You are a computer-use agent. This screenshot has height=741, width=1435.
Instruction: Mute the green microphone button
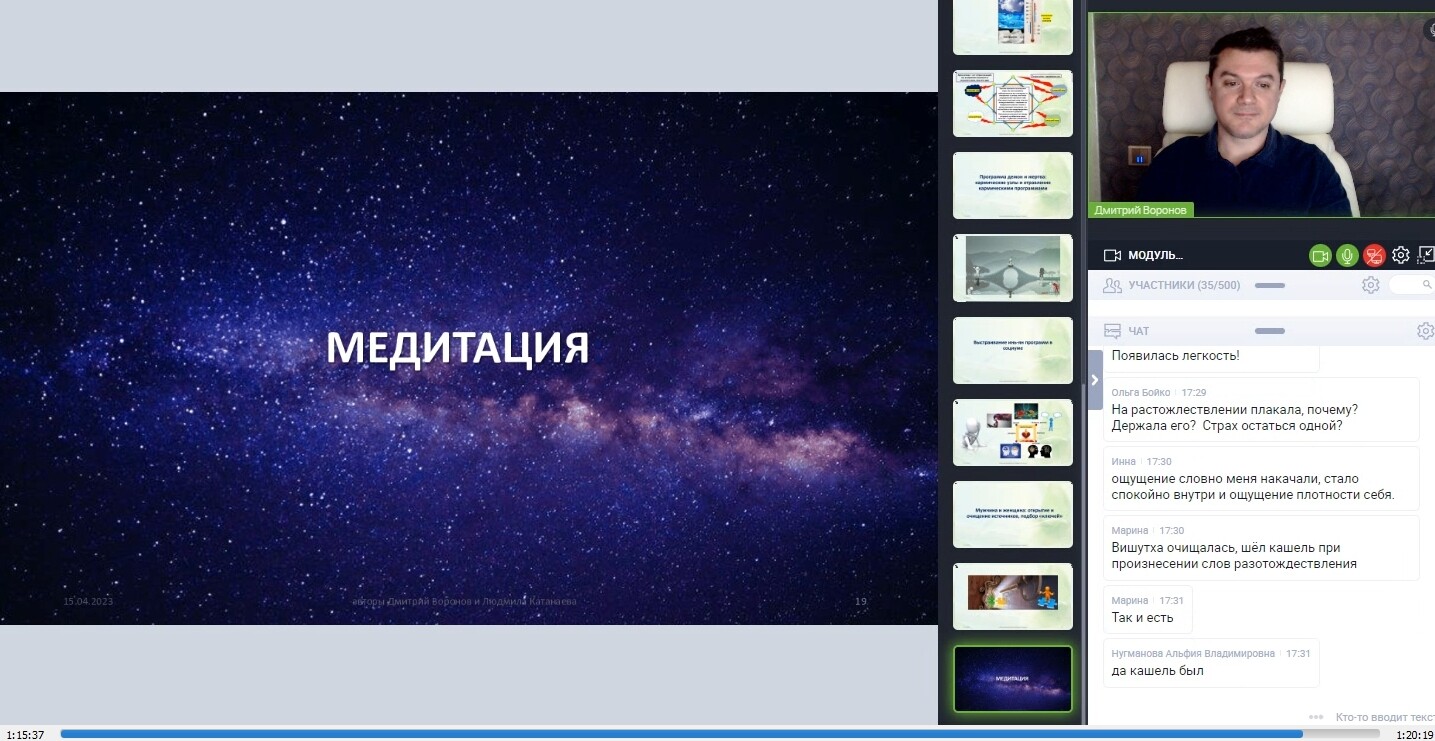(1347, 256)
